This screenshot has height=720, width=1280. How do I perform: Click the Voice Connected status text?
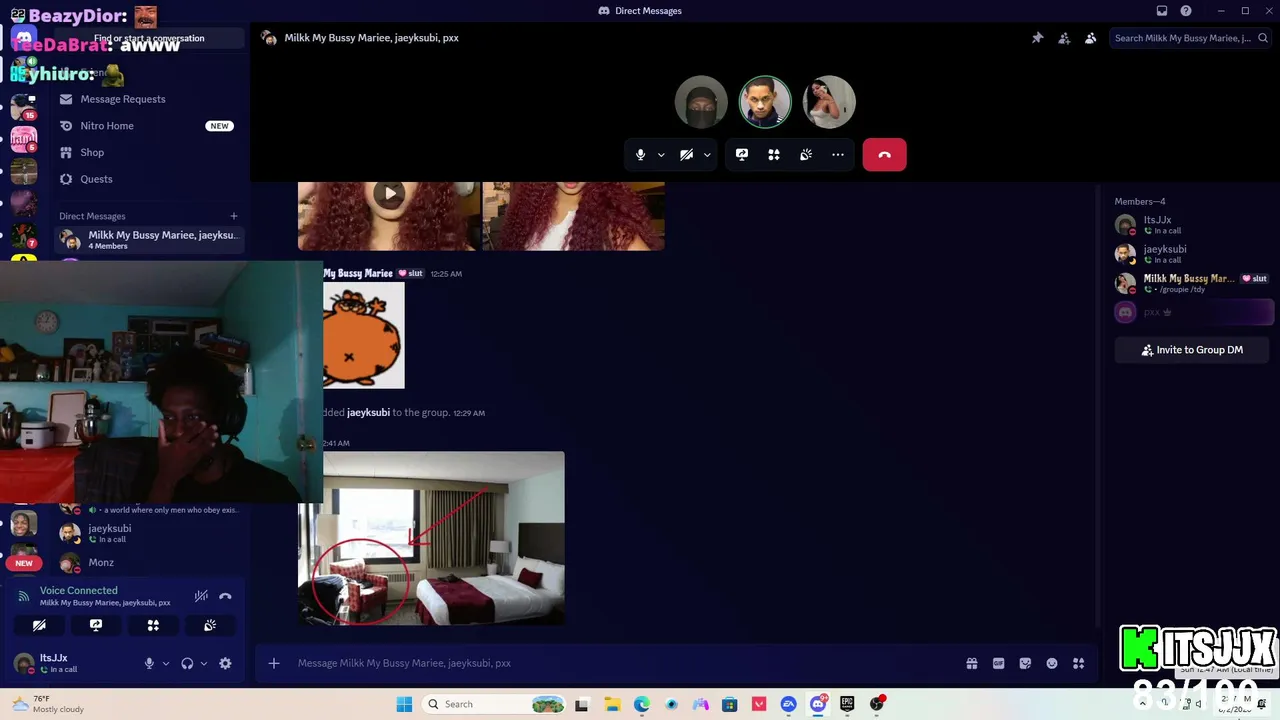79,591
